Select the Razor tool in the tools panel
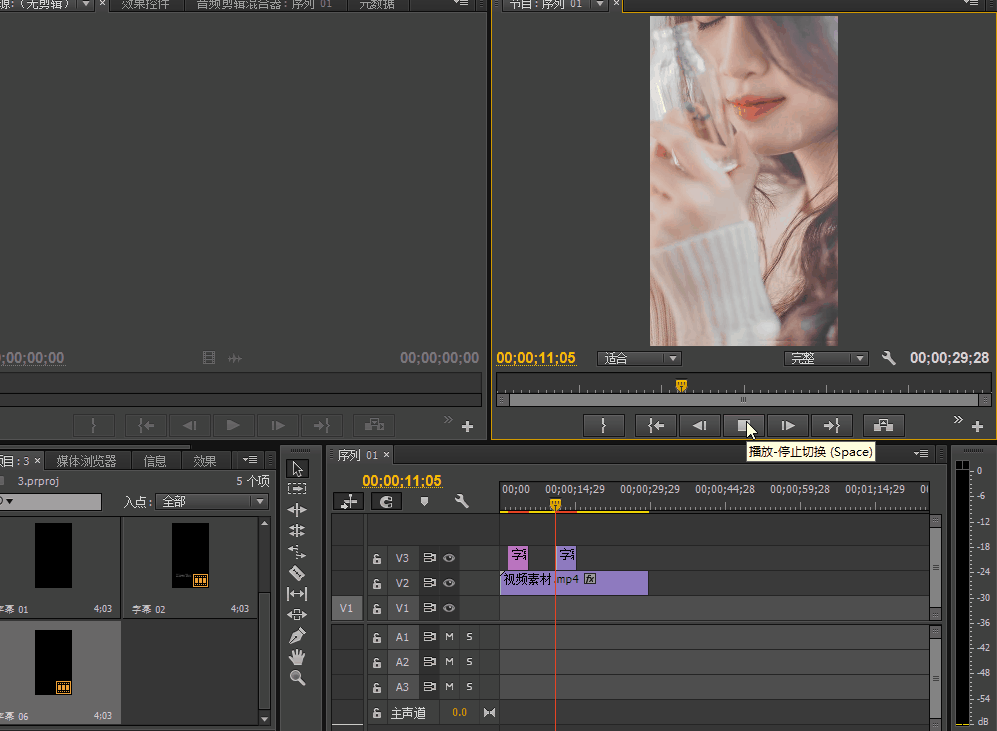This screenshot has width=997, height=731. point(297,573)
